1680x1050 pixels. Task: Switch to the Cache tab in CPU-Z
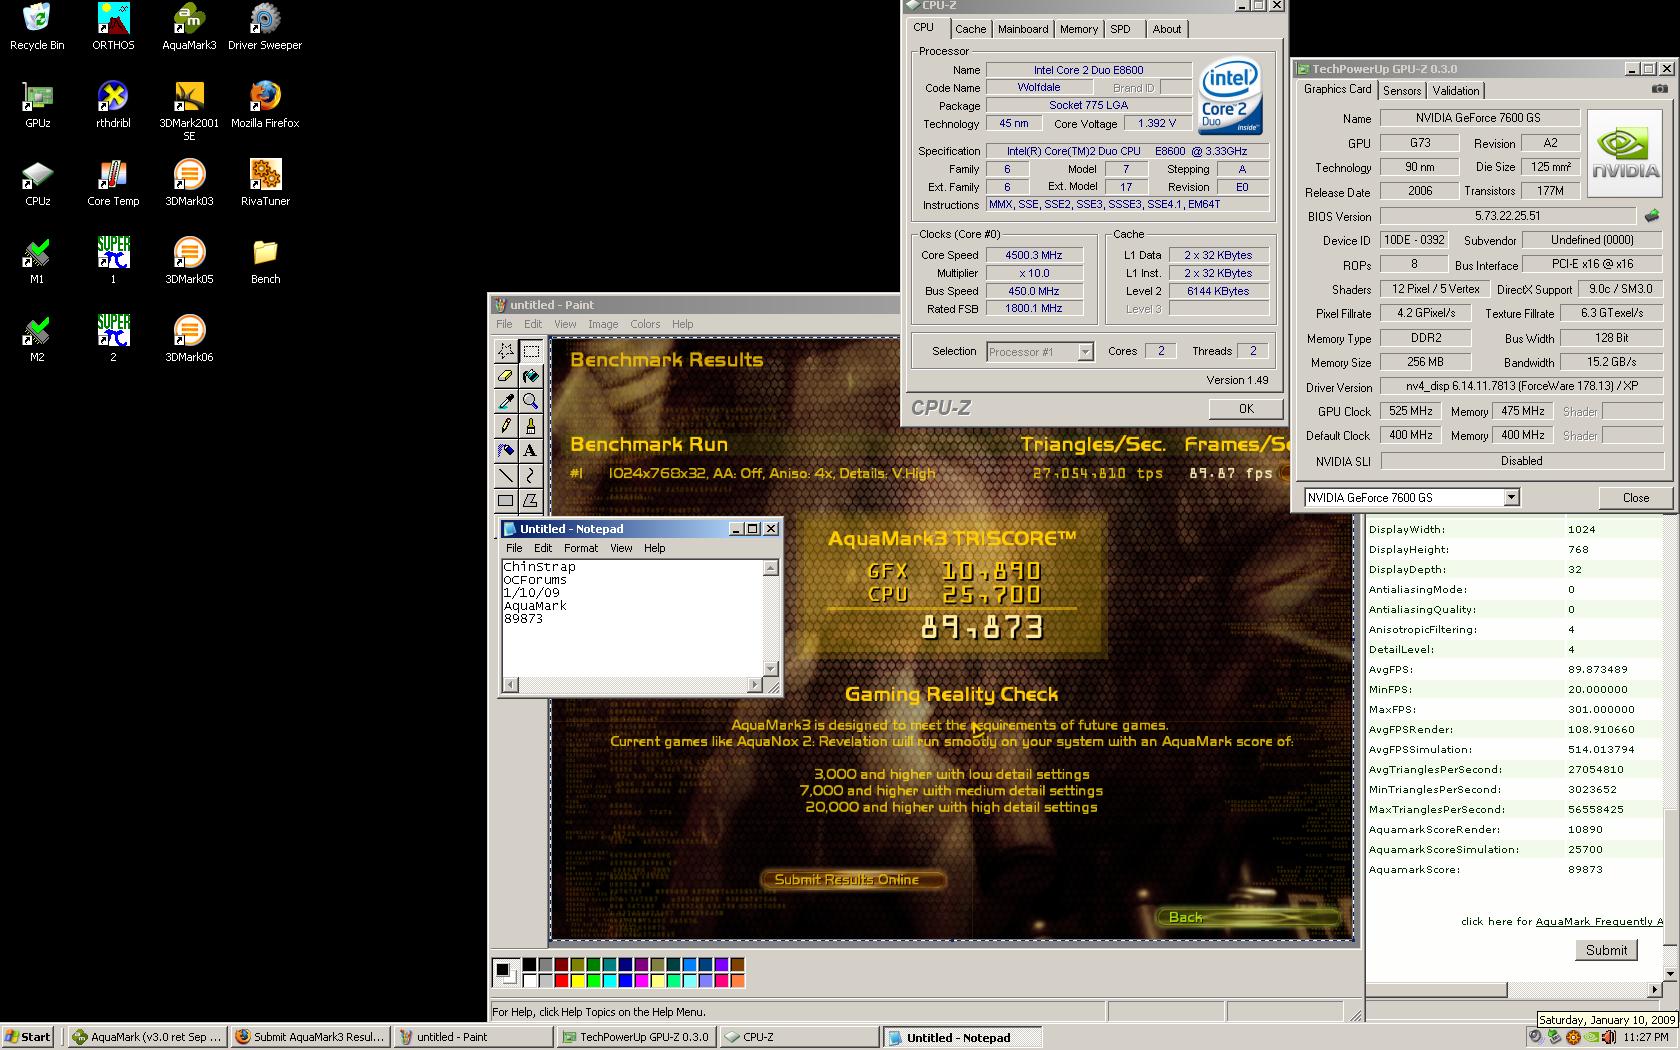coord(970,29)
